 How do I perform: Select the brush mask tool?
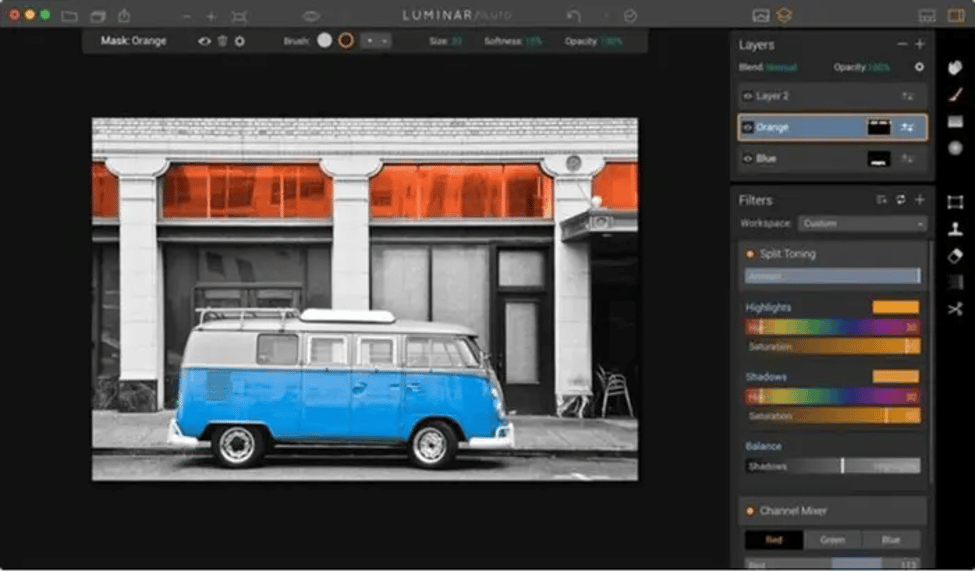pyautogui.click(x=955, y=94)
